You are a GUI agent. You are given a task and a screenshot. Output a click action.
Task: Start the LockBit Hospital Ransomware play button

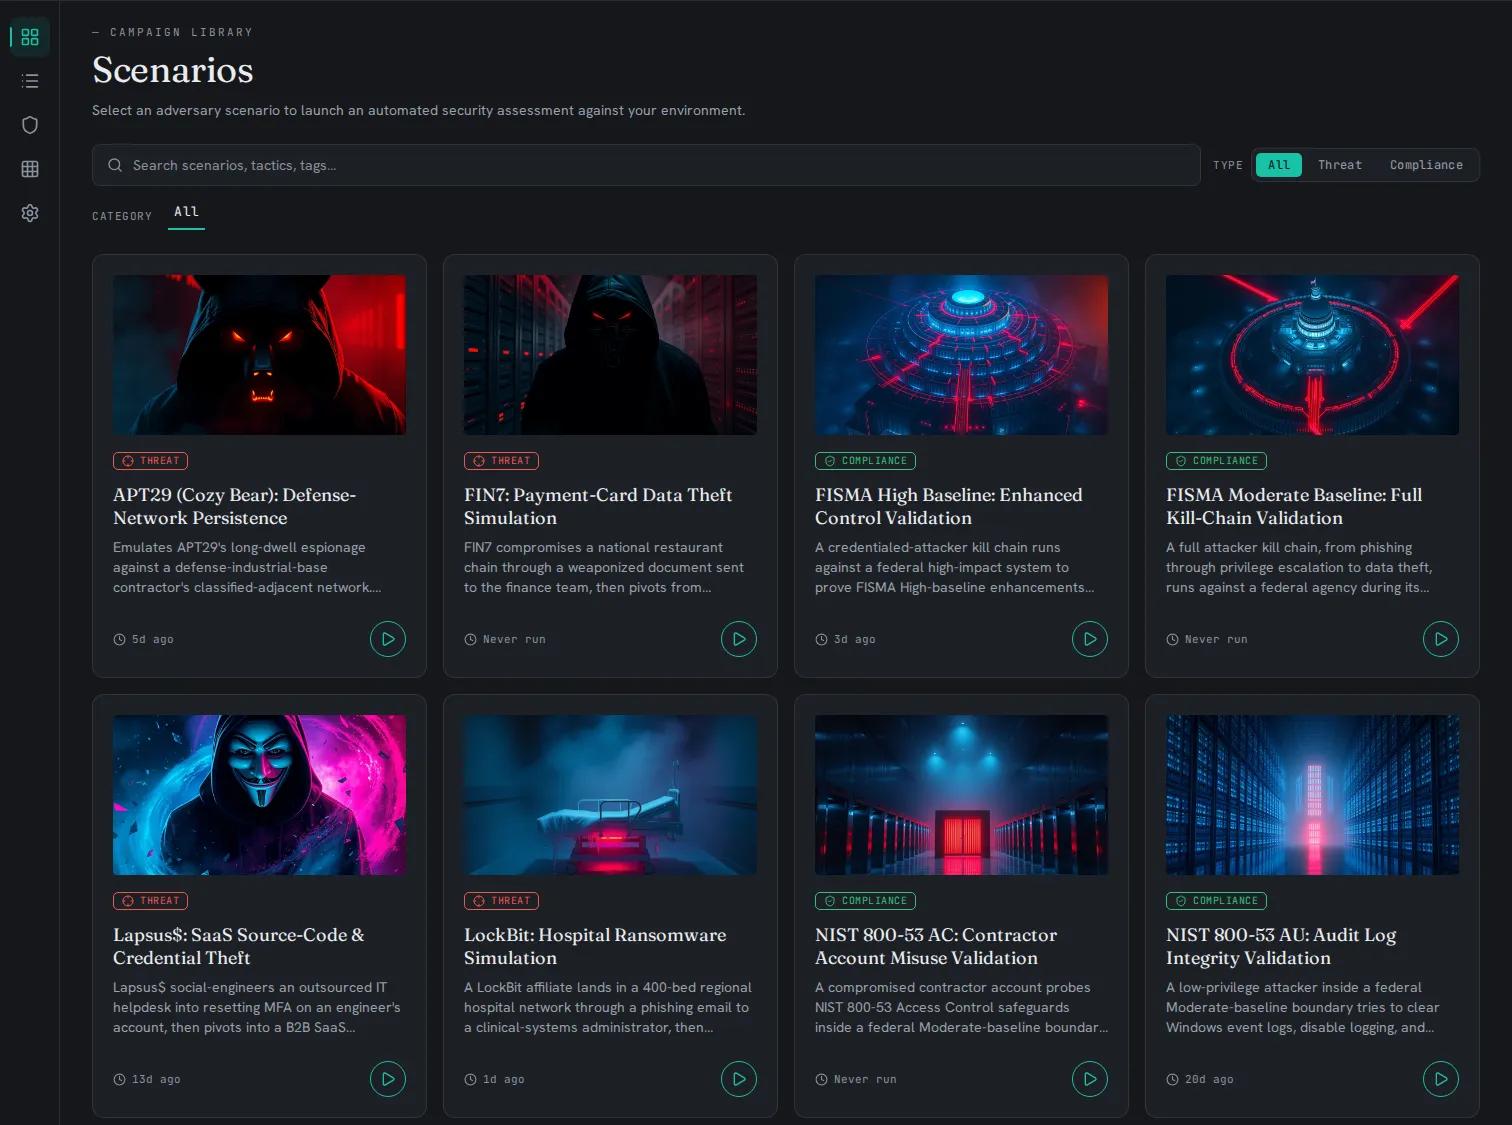pyautogui.click(x=739, y=1079)
